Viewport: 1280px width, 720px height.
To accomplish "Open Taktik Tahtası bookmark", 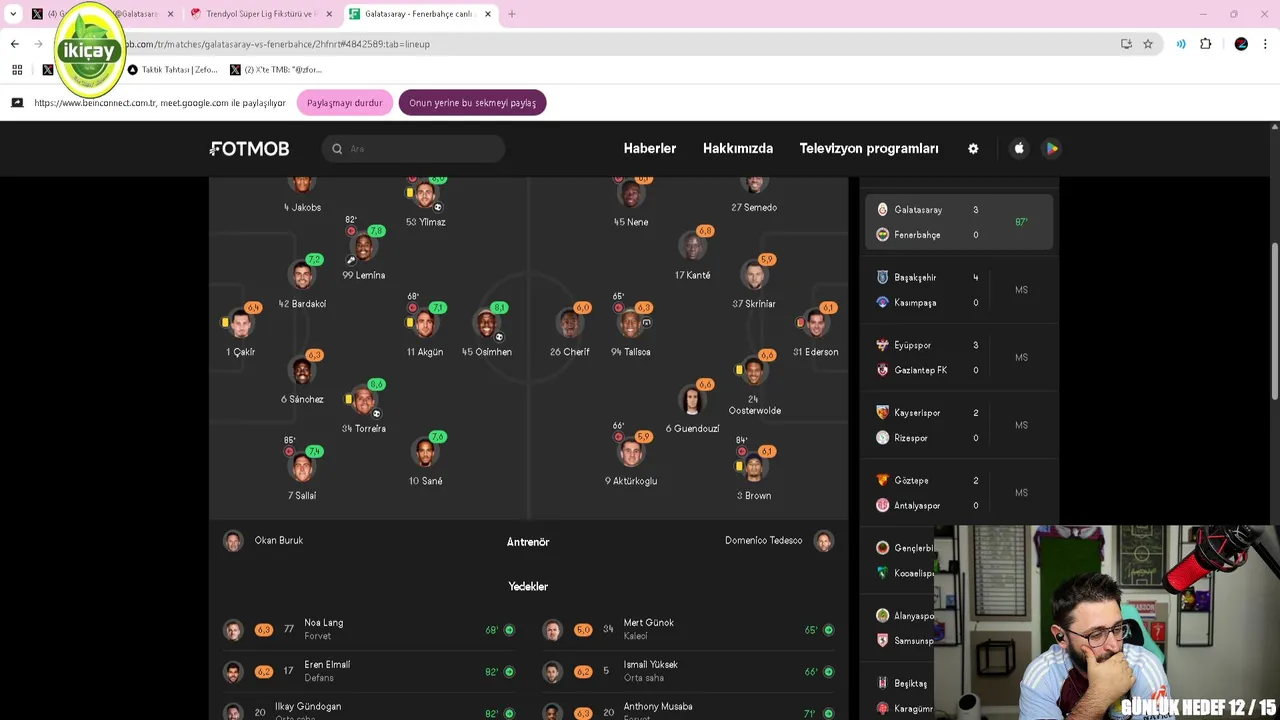I will [x=172, y=70].
